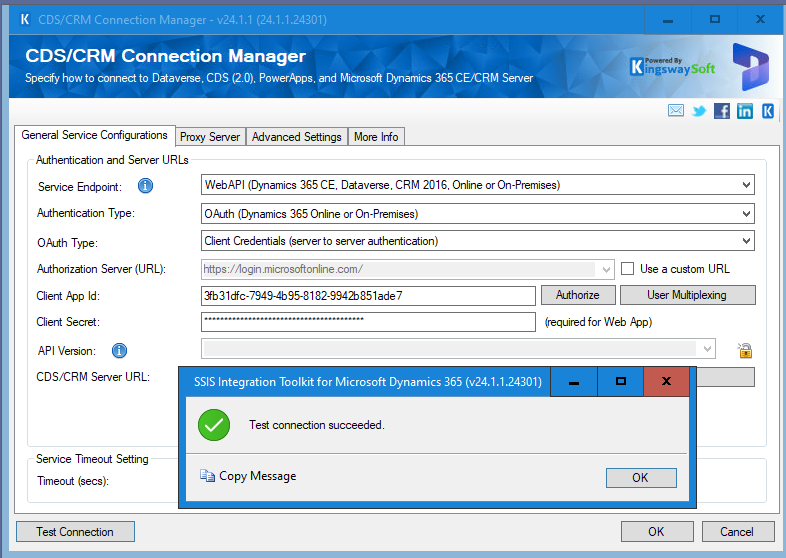This screenshot has height=558, width=786.
Task: Click the Authorize button
Action: [577, 295]
